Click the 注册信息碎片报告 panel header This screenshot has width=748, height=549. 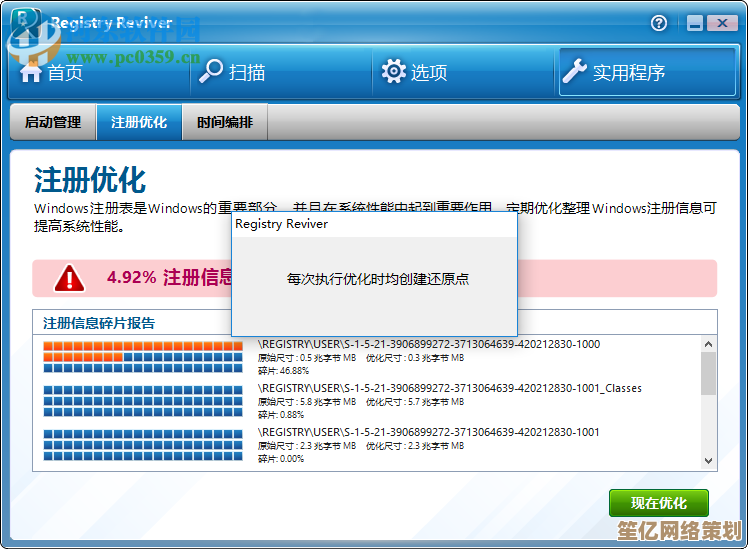coord(99,323)
